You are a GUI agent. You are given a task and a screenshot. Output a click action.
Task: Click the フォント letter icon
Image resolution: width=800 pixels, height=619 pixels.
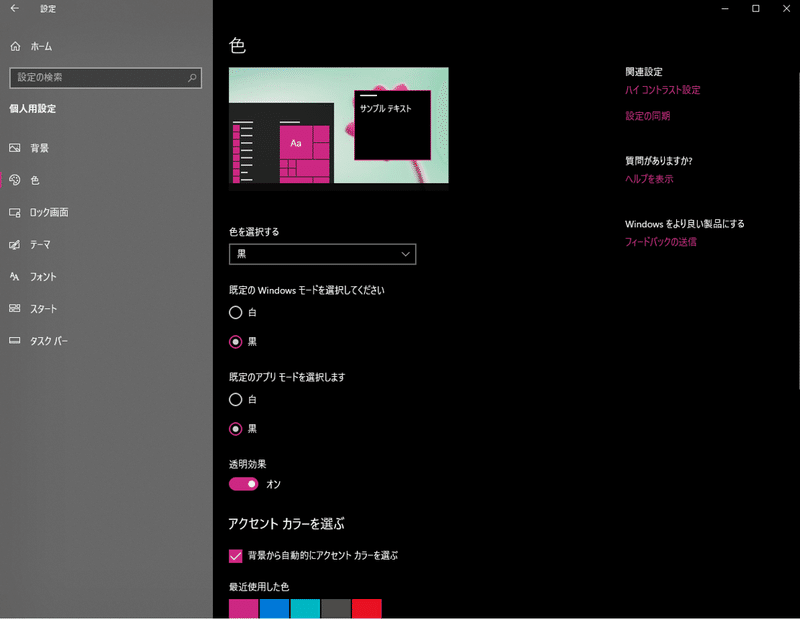(15, 277)
